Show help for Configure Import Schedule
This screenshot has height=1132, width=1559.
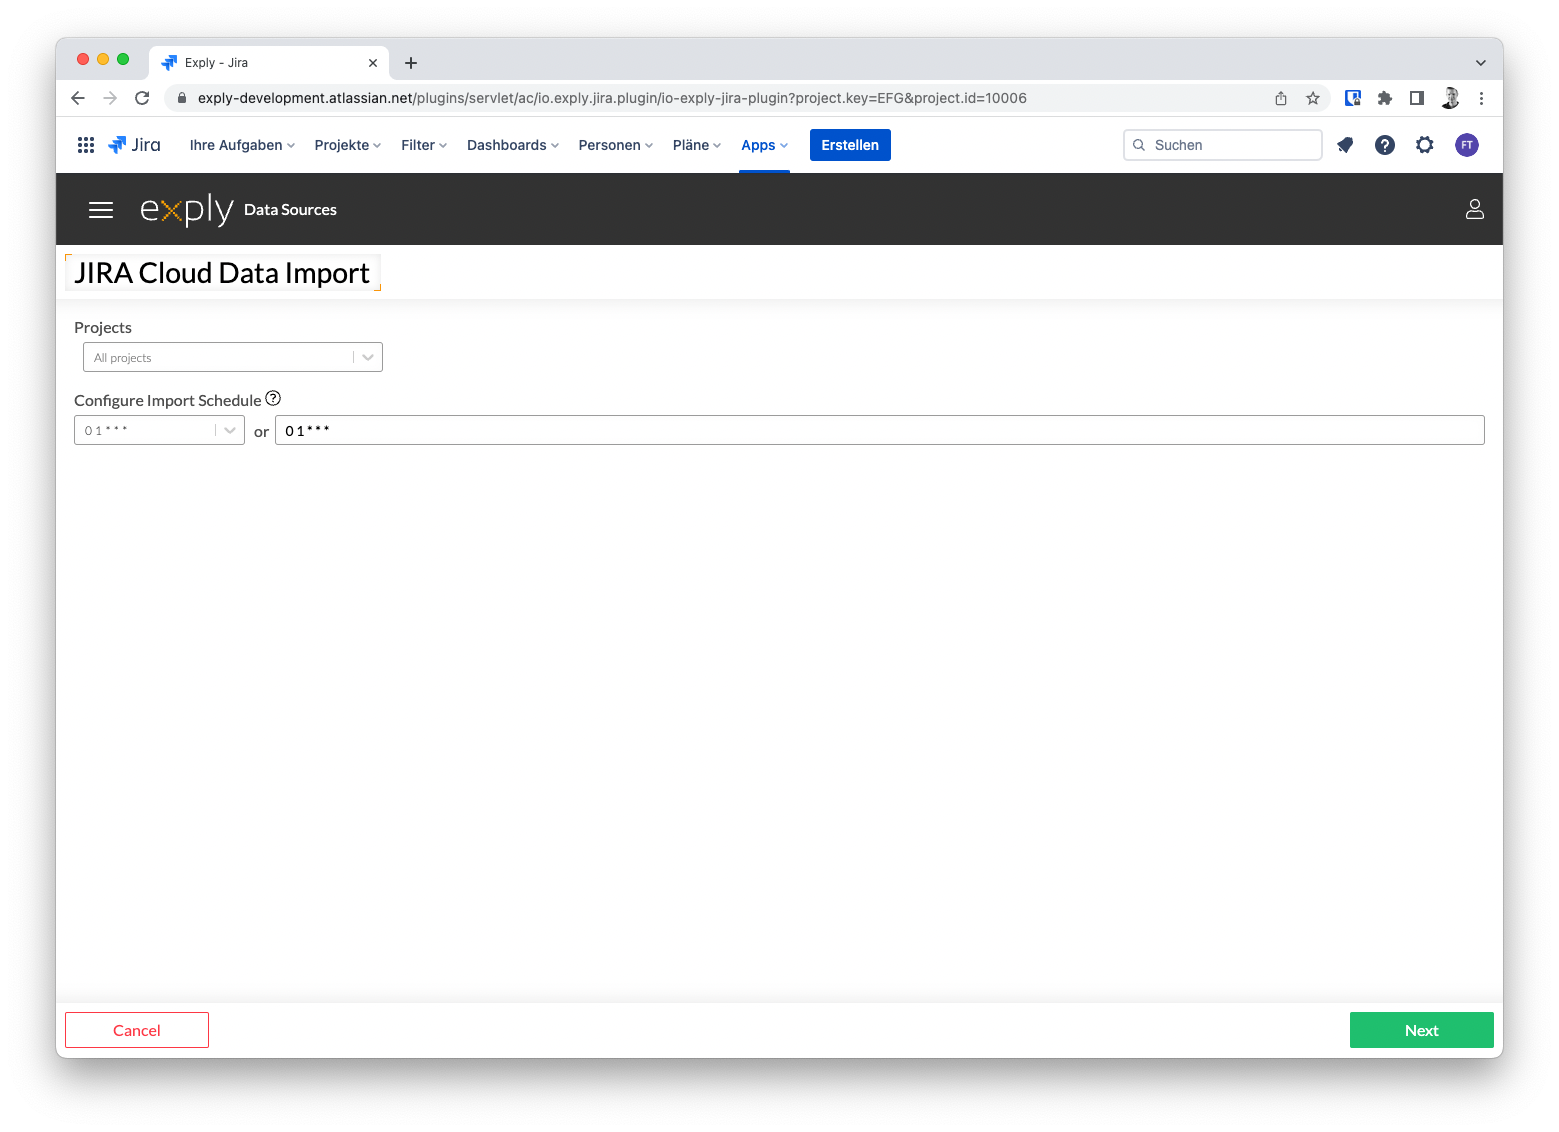[x=273, y=398]
